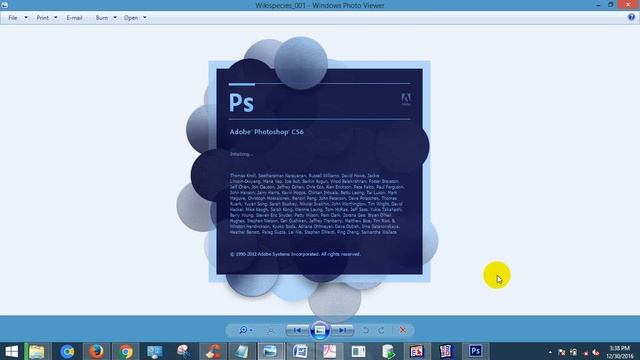Click the Photo Viewer title bar app icon
The width and height of the screenshot is (640, 360).
pos(4,5)
